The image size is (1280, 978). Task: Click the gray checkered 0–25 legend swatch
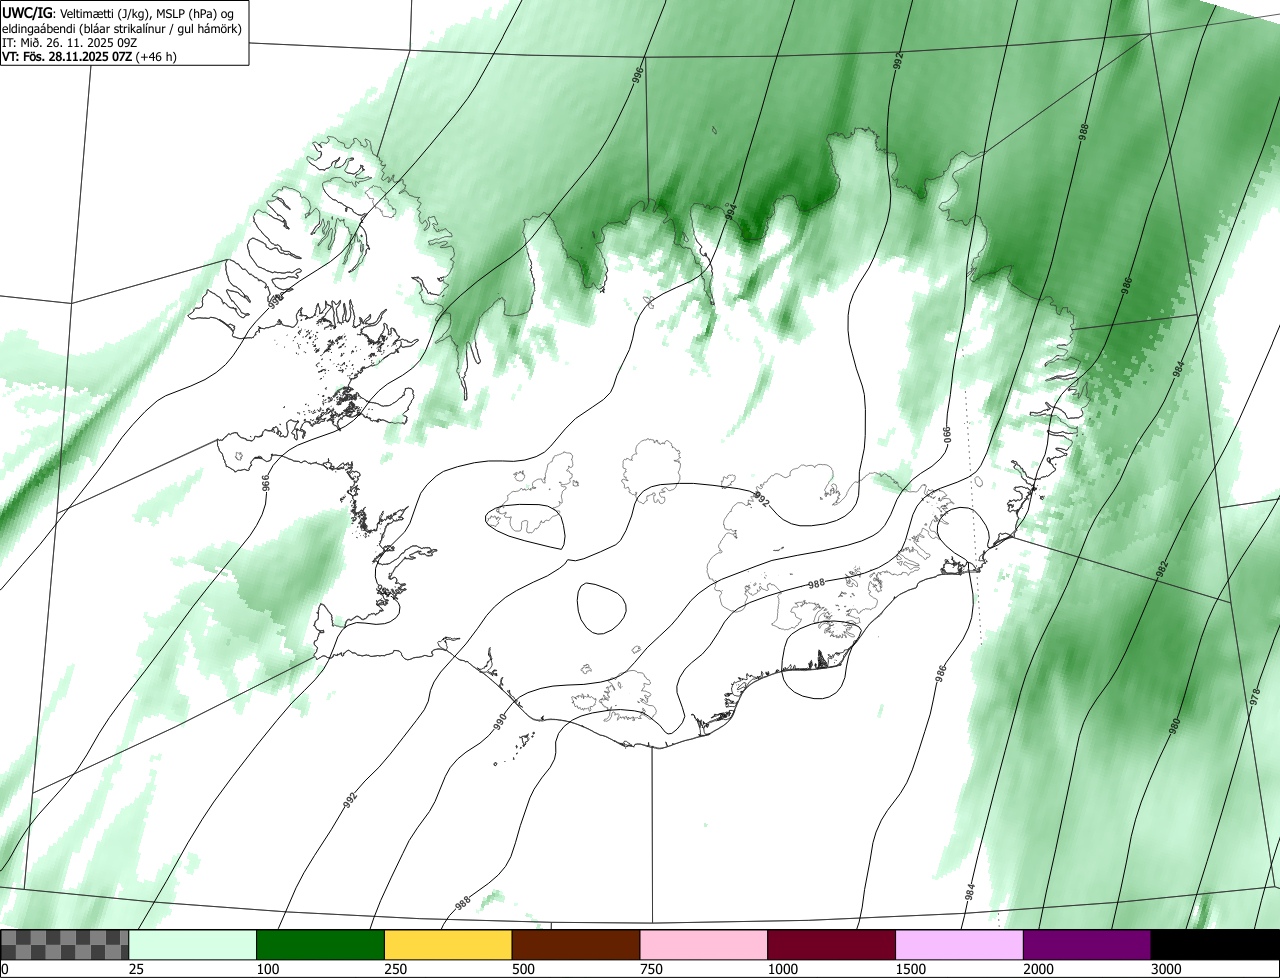(65, 945)
